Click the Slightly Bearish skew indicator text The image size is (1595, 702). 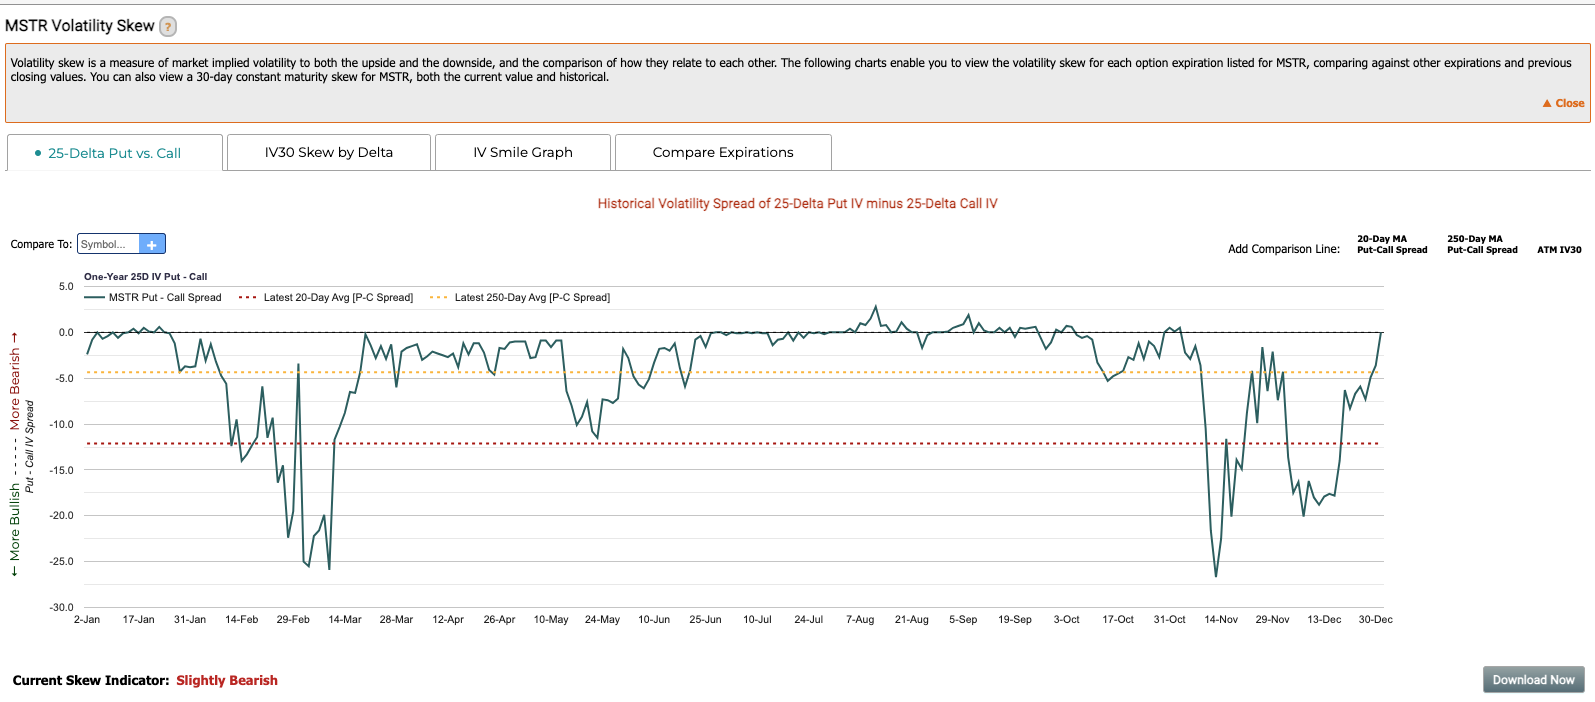[x=227, y=680]
